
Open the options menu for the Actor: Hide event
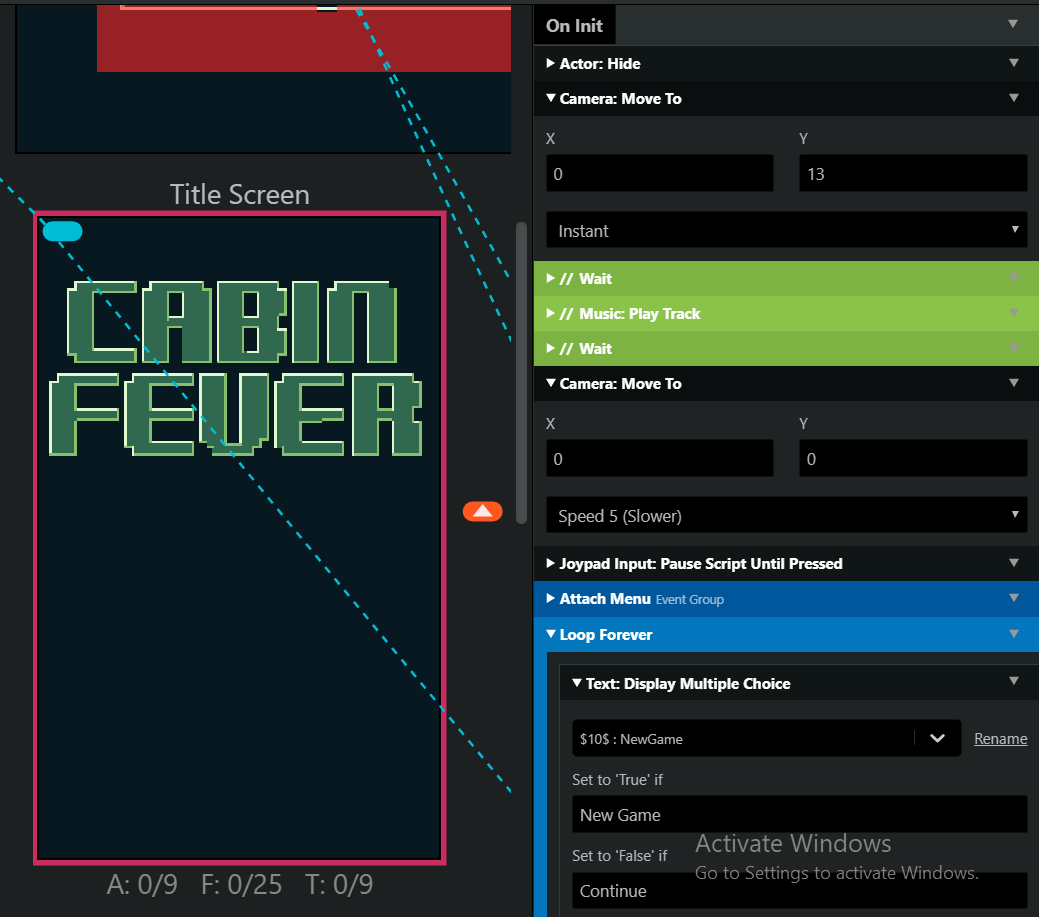1014,63
